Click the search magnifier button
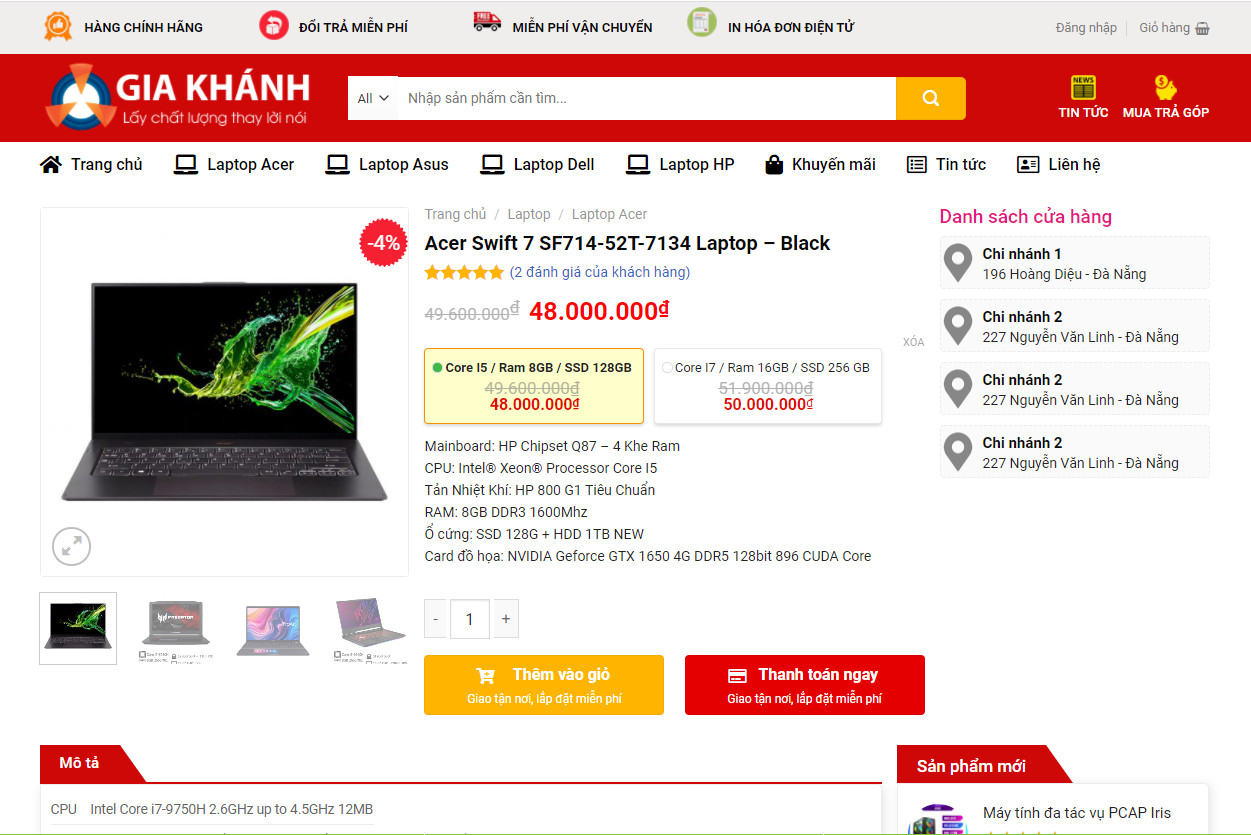 [930, 98]
